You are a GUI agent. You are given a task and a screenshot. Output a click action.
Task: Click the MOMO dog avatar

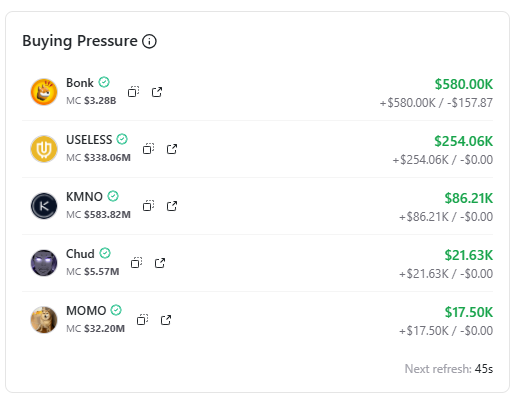44,320
